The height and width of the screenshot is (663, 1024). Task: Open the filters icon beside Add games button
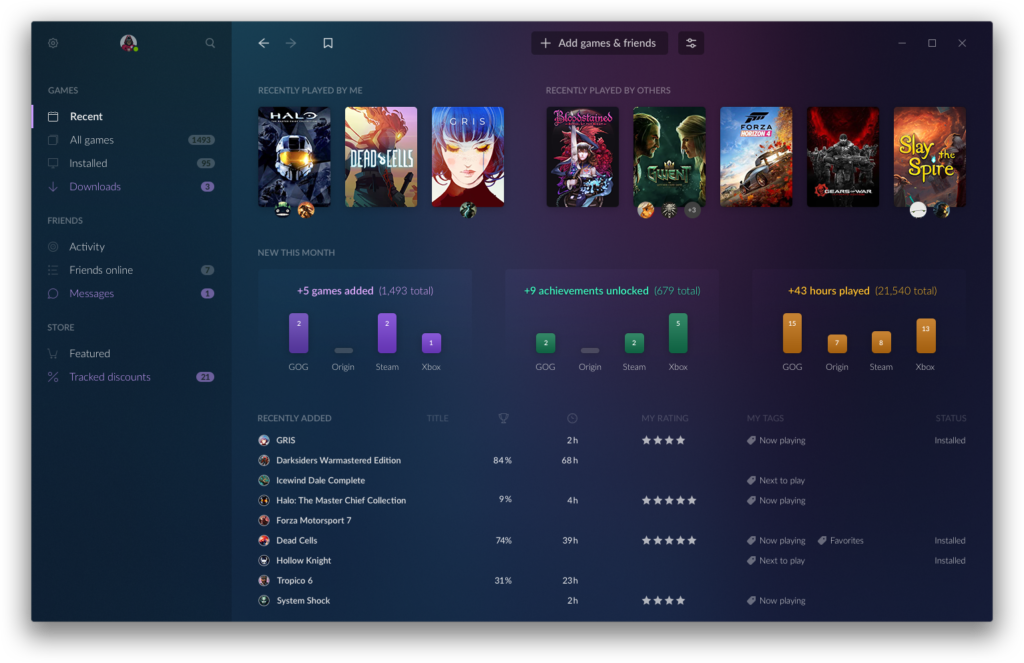click(x=691, y=43)
